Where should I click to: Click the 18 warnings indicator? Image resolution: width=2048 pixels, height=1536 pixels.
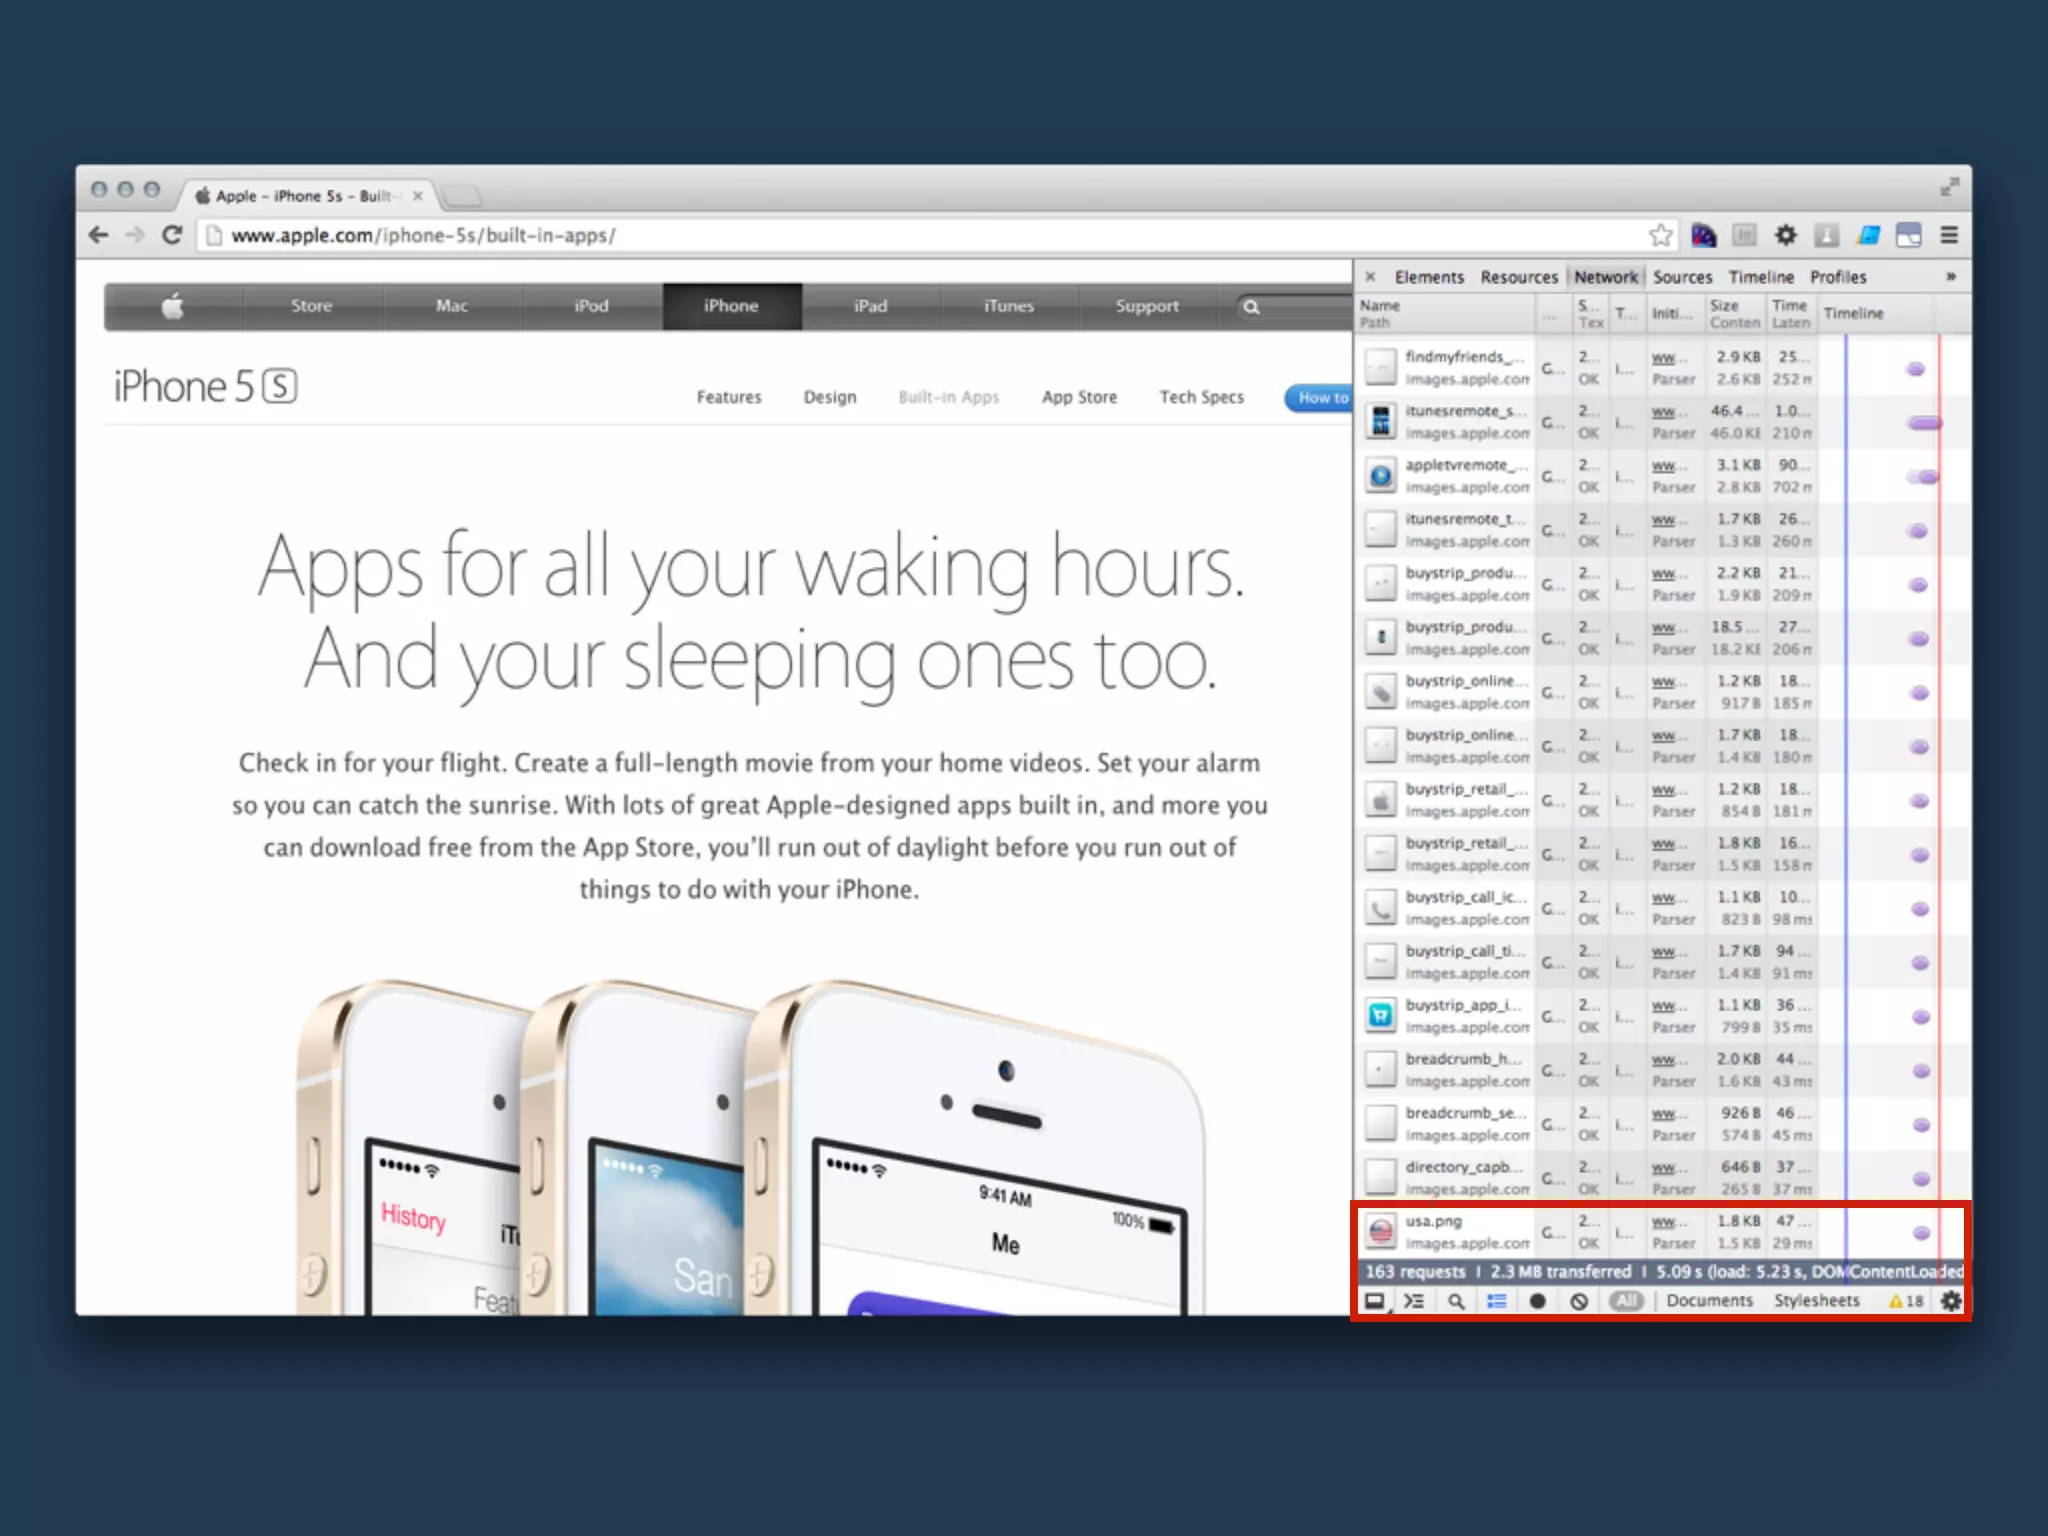pos(1906,1301)
